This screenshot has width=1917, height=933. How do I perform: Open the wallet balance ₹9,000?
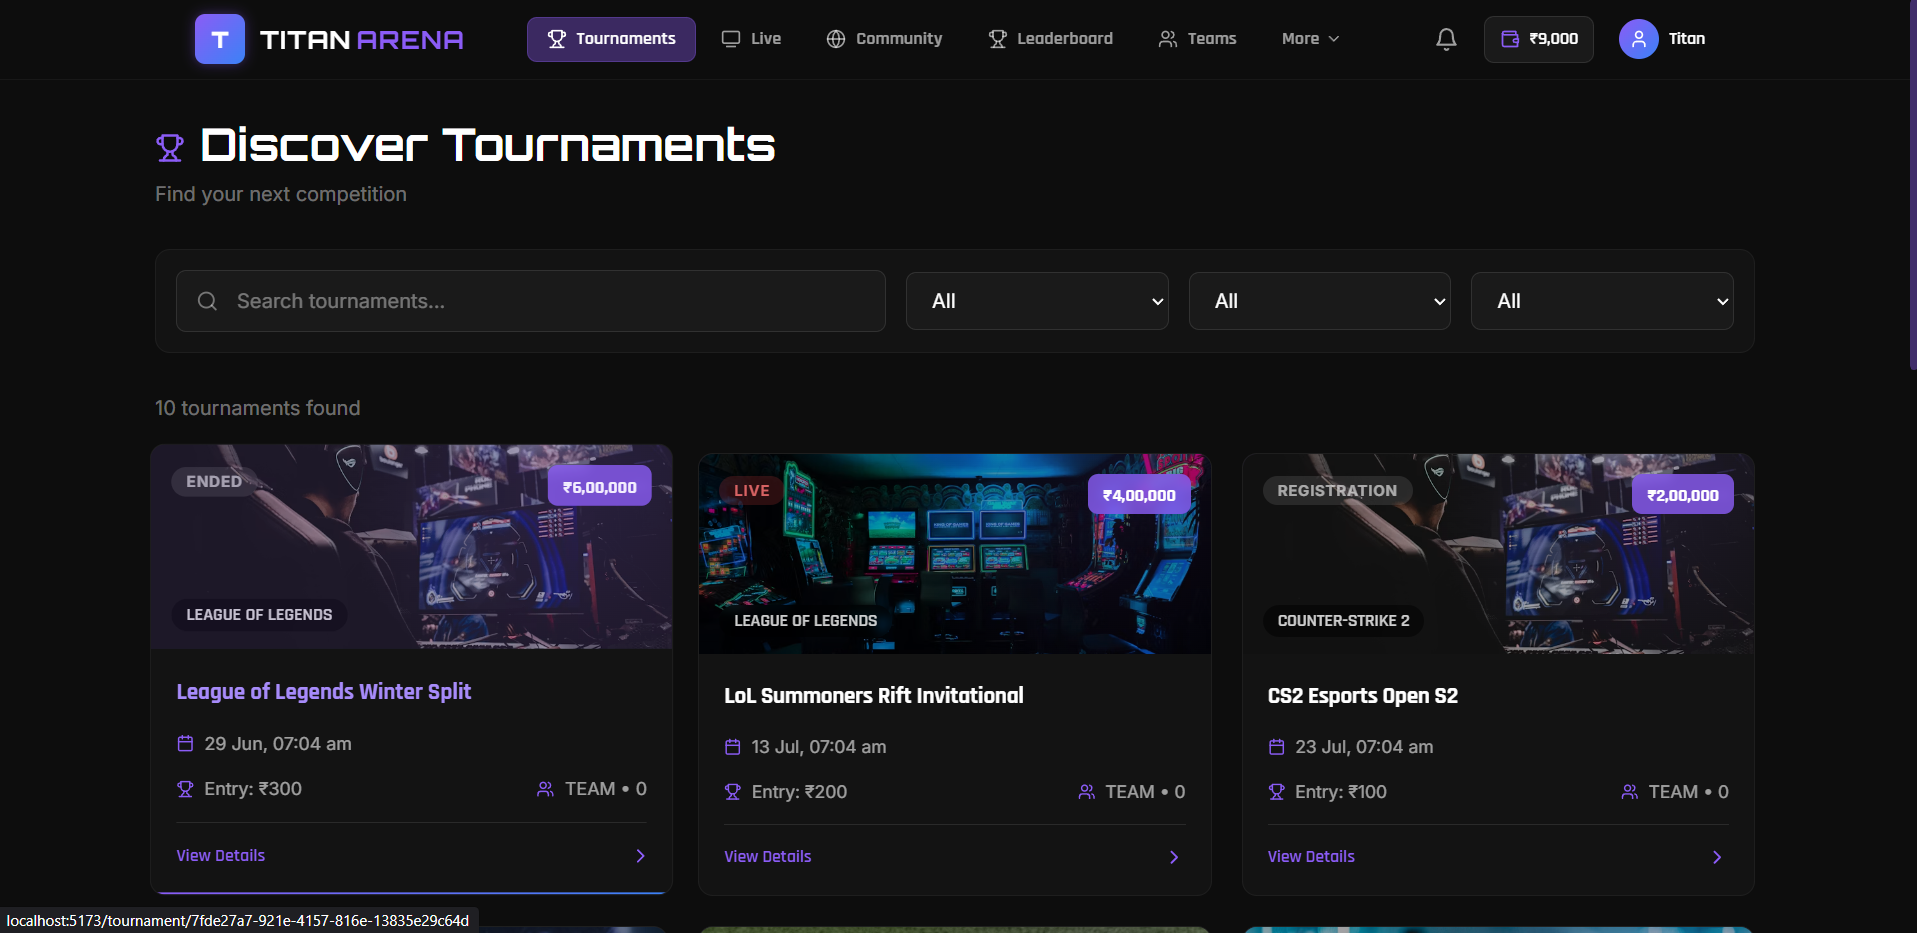[1539, 39]
